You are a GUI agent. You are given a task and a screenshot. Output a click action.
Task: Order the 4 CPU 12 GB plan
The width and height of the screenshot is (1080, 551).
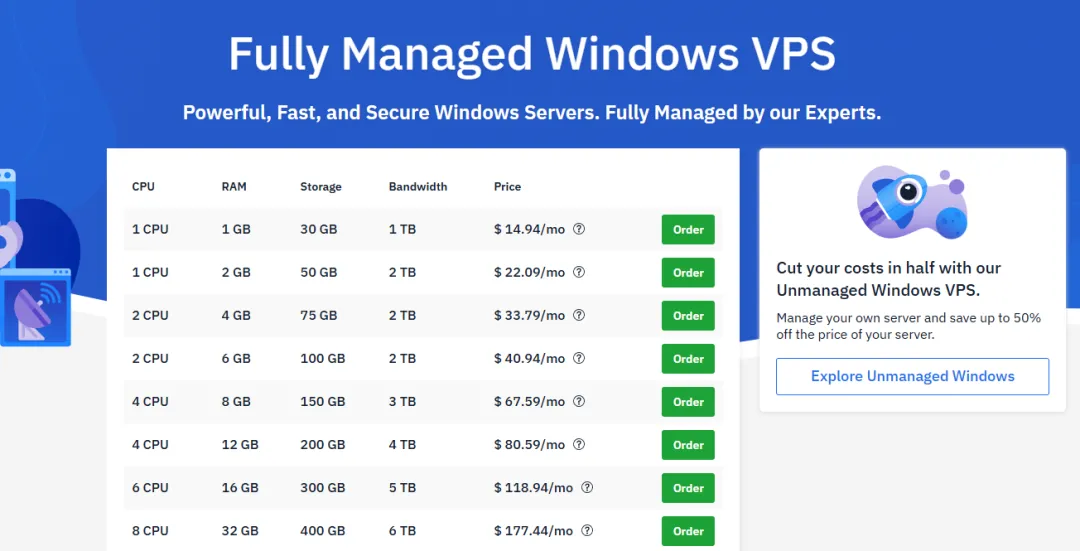click(688, 445)
